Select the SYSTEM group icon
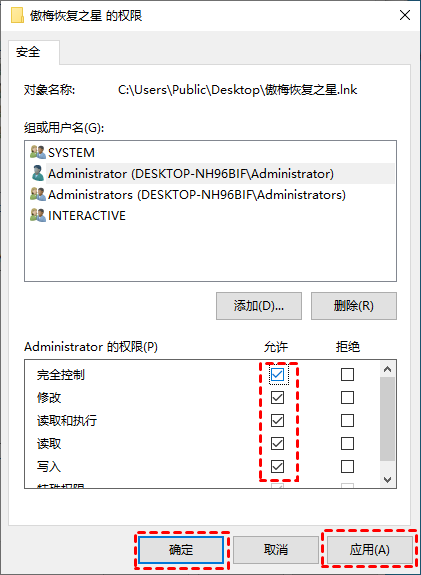This screenshot has height=575, width=421. pos(38,152)
